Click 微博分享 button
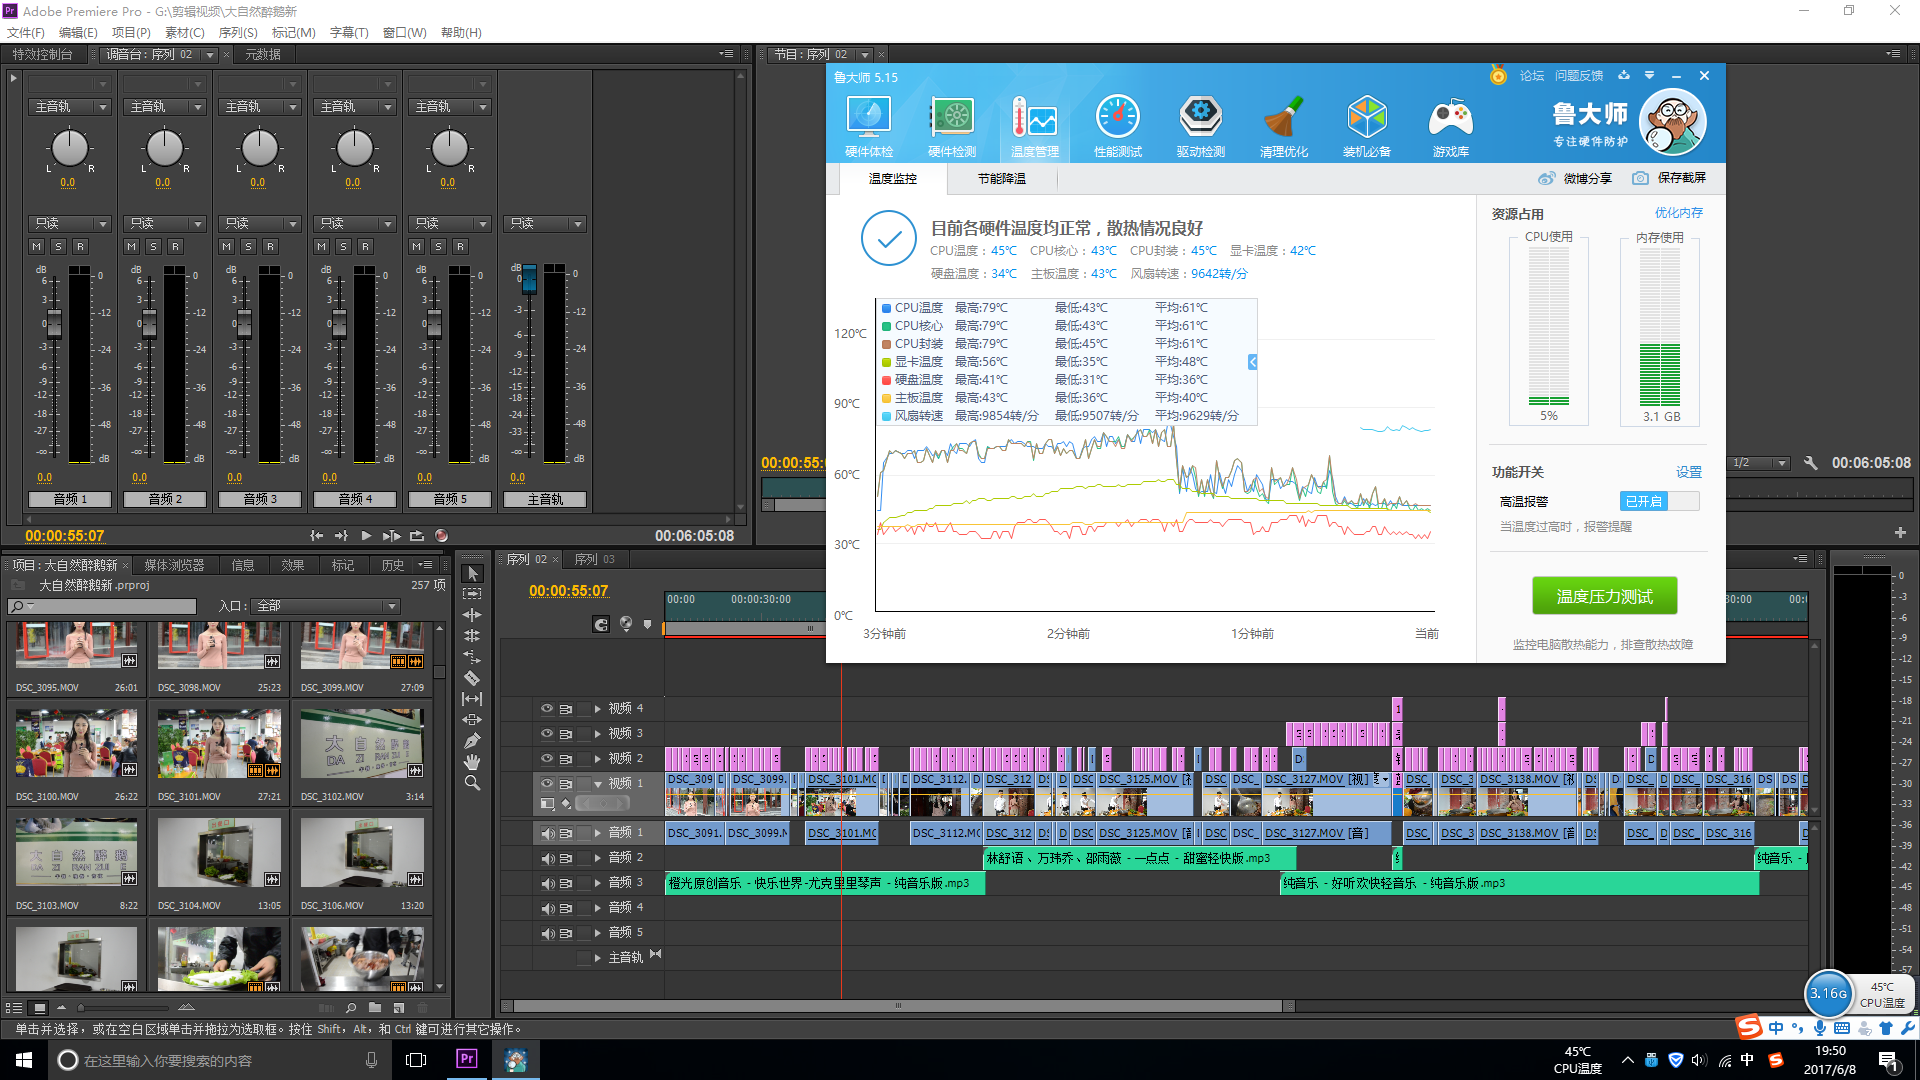 tap(1575, 178)
